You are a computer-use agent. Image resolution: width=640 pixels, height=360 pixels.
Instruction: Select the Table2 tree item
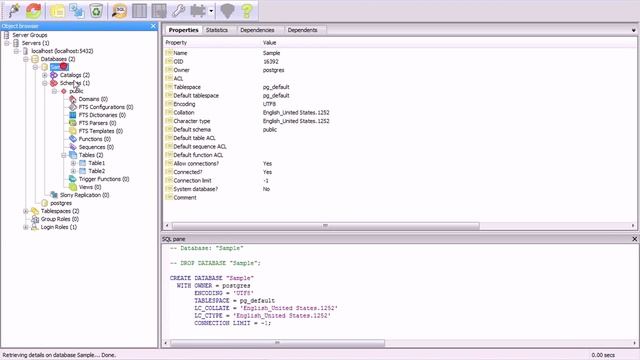click(x=96, y=171)
